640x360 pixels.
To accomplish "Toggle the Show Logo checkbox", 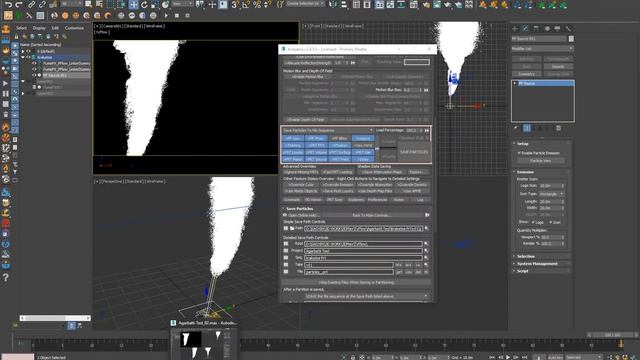I will click(533, 222).
